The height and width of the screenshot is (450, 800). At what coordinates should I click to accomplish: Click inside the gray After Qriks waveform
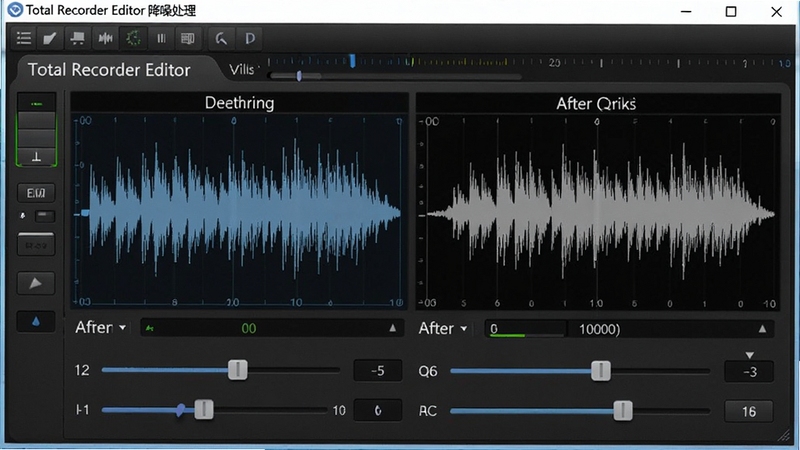coord(599,213)
